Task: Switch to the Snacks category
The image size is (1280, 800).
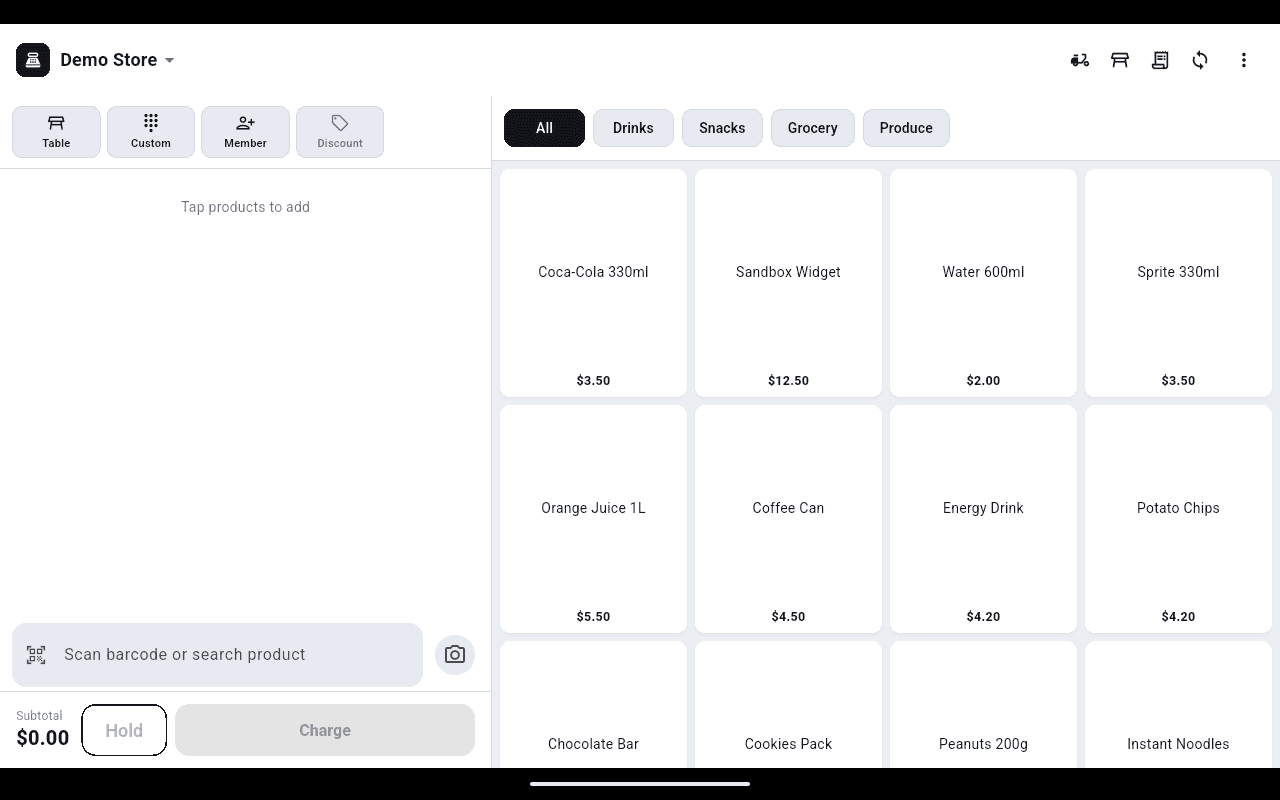Action: click(722, 128)
